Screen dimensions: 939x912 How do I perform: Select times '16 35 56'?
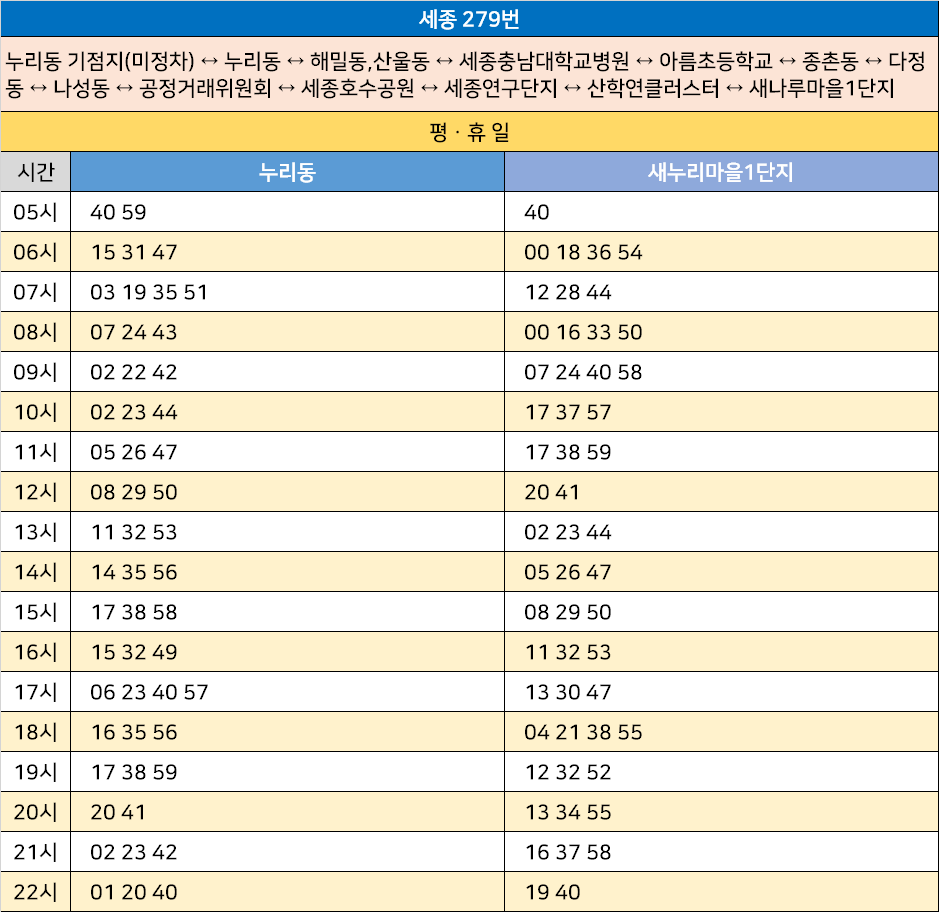134,732
